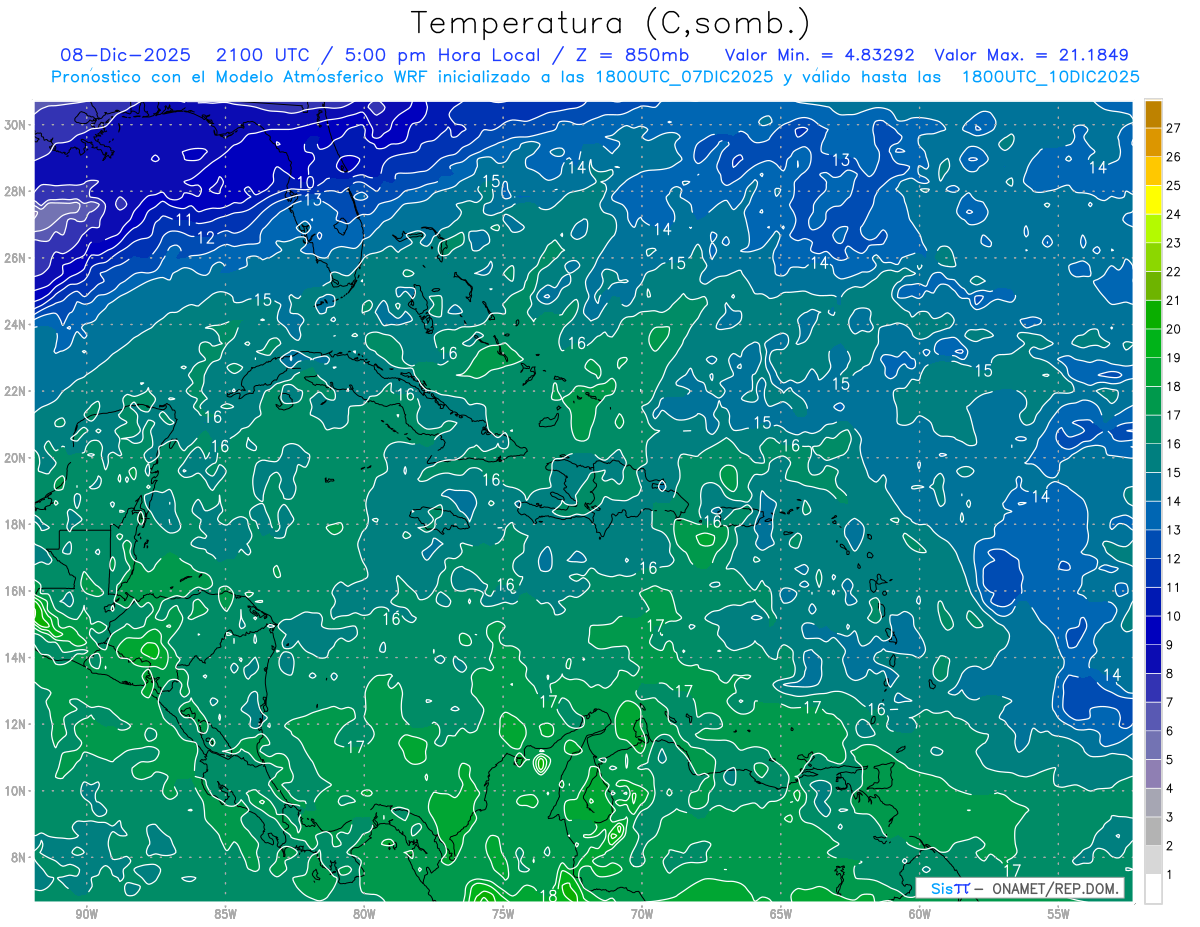
Task: Click the "18" contour label over Colombia
Action: [x=548, y=895]
